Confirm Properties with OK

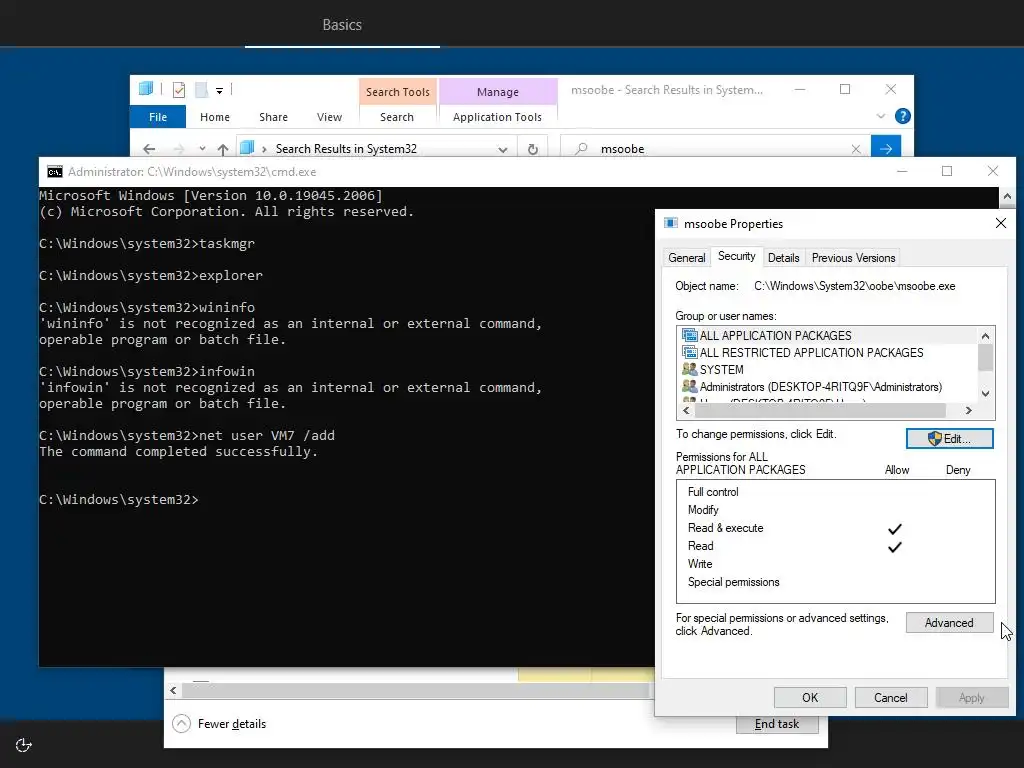pyautogui.click(x=810, y=697)
